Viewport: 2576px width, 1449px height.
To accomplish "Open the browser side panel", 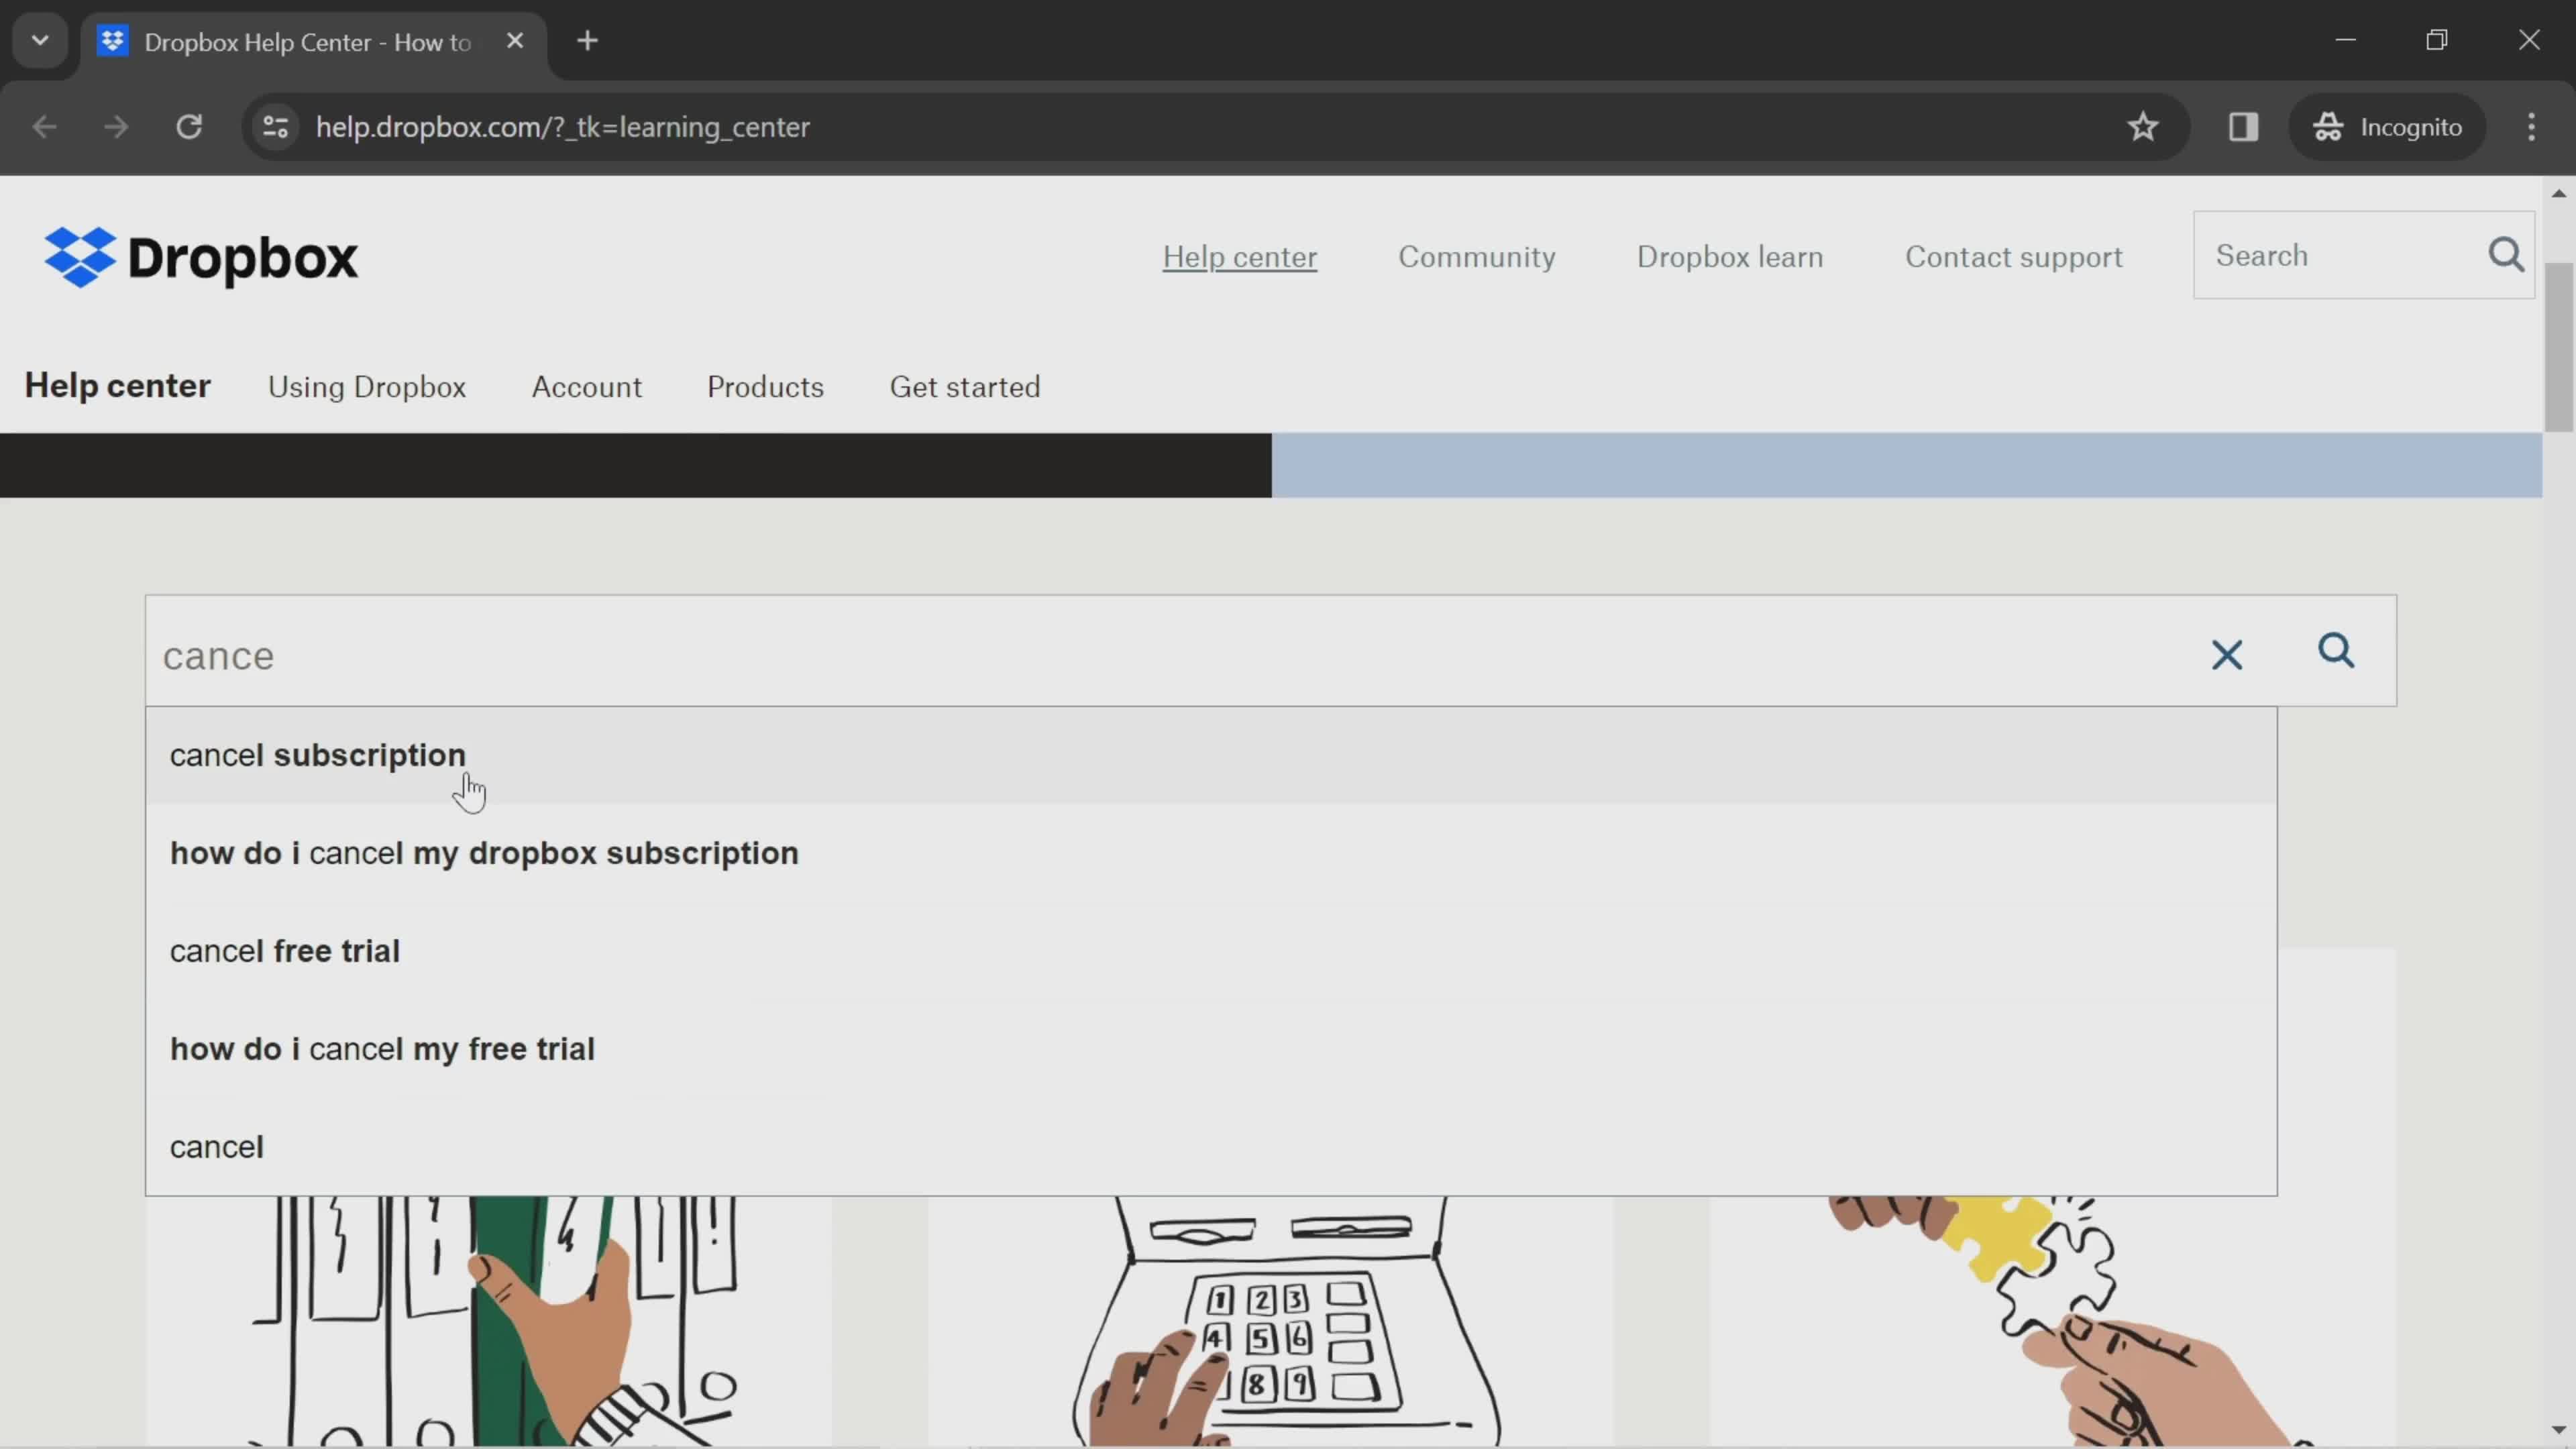I will point(2243,127).
